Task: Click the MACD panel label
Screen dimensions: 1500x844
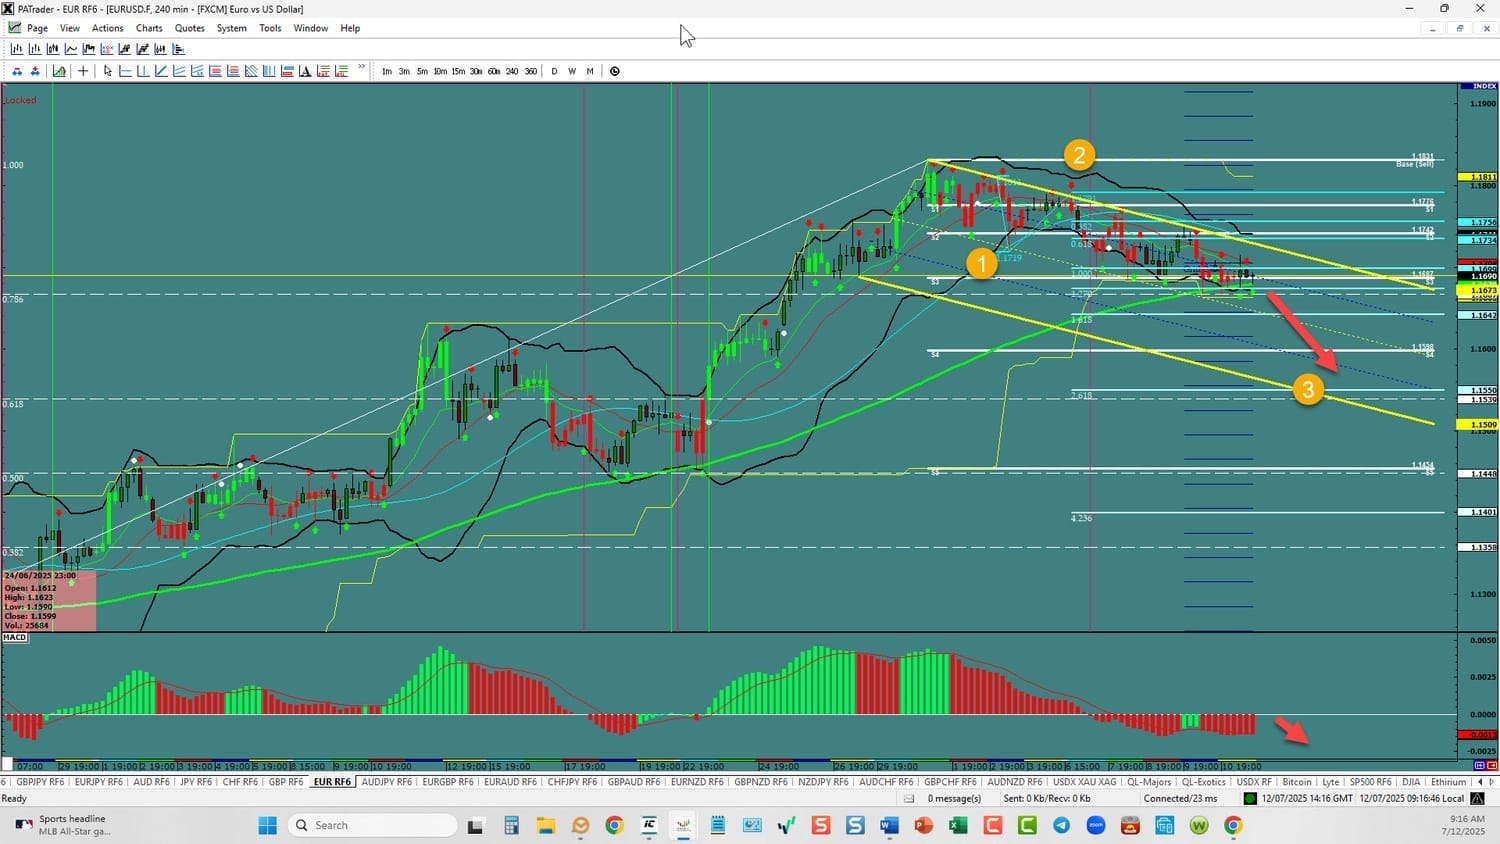Action: [15, 637]
